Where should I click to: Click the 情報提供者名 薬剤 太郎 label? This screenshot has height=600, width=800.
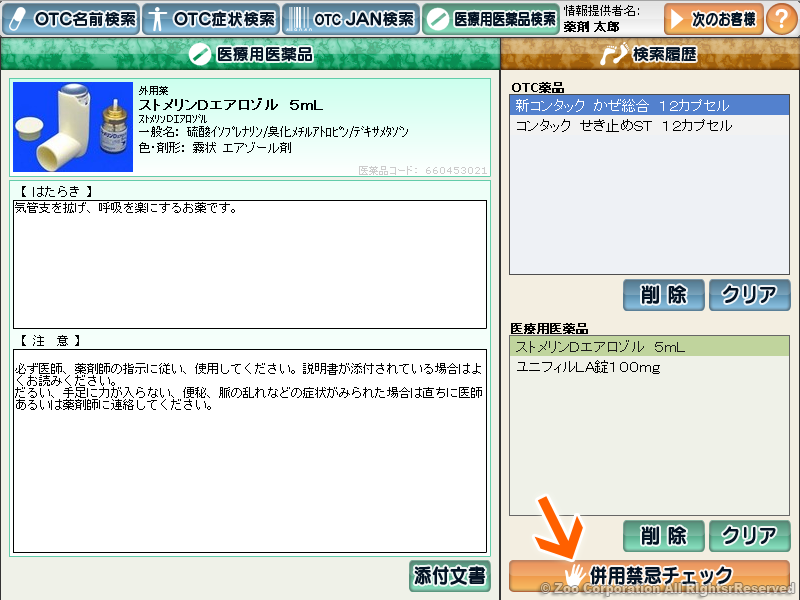click(602, 19)
